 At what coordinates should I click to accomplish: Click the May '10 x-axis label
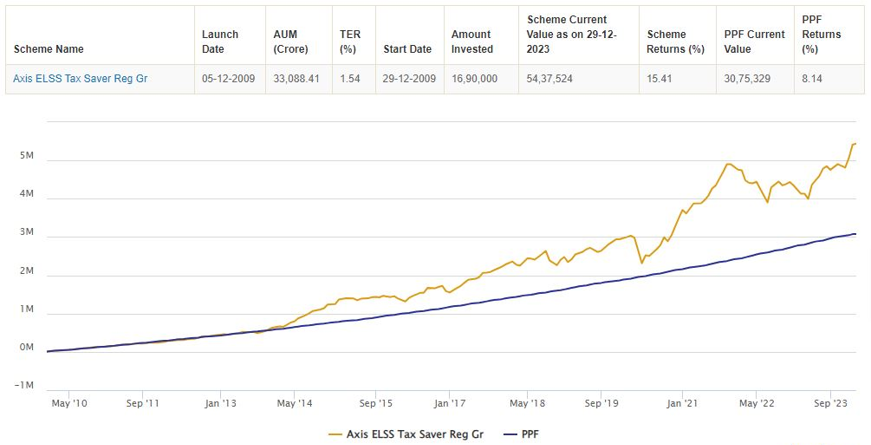(x=67, y=404)
